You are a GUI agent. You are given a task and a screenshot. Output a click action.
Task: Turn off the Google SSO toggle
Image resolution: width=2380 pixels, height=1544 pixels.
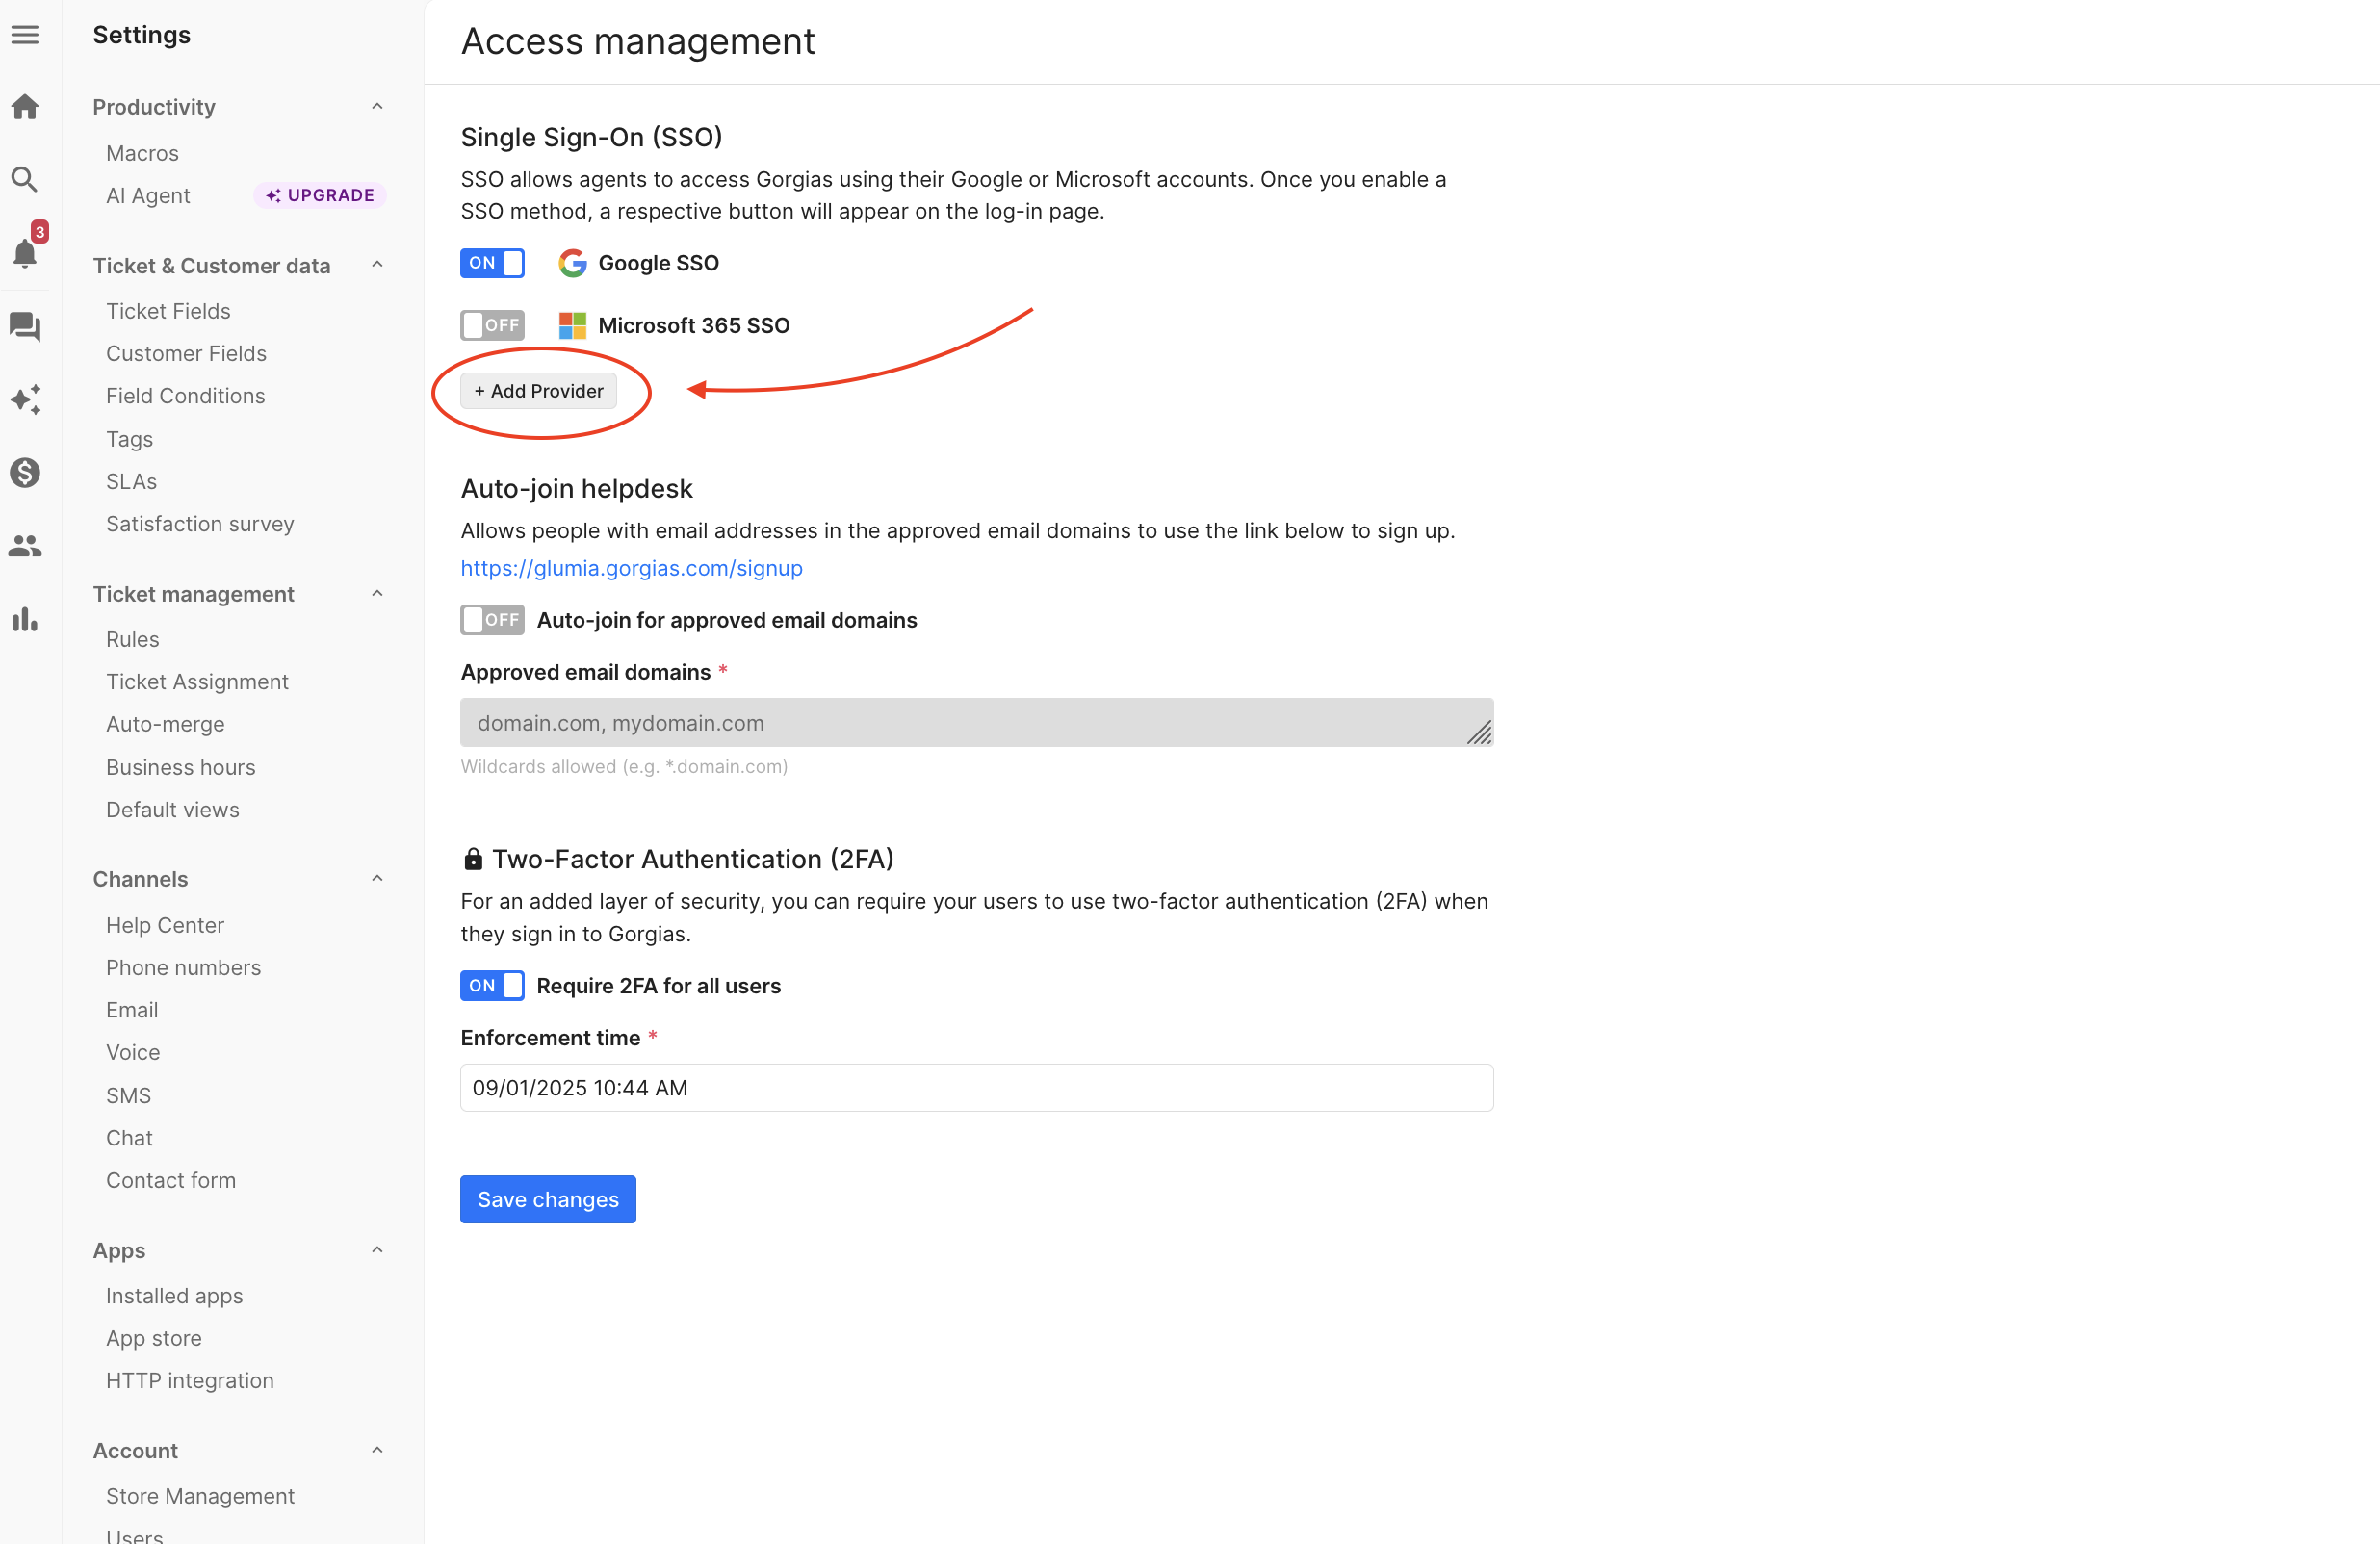tap(492, 263)
